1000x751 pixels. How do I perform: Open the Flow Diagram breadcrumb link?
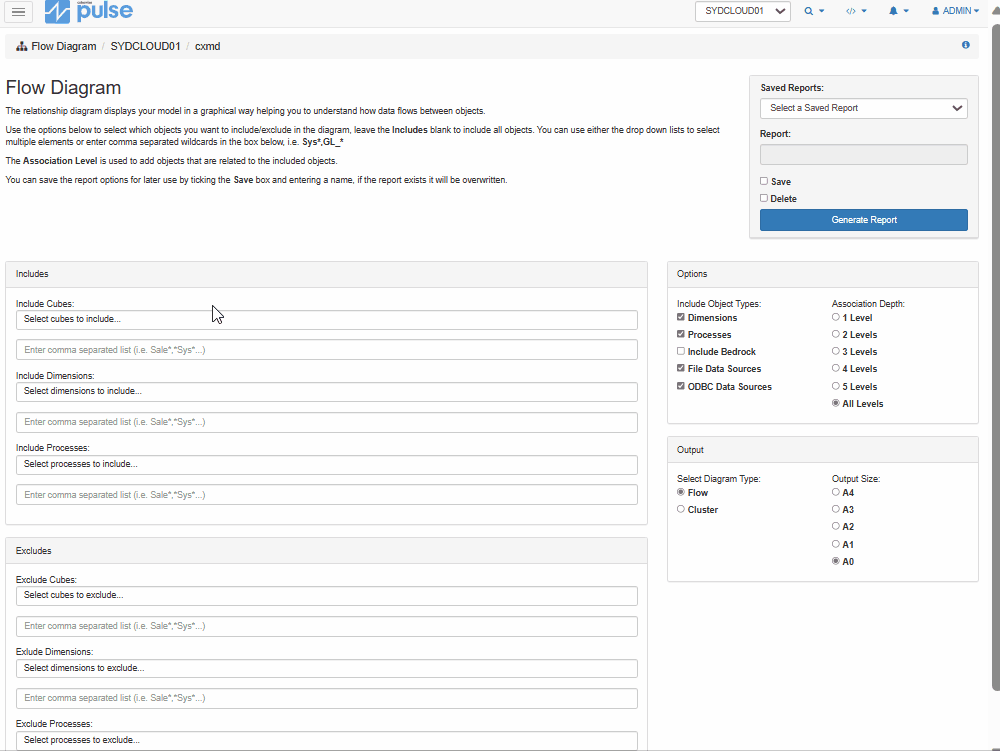[x=61, y=45]
